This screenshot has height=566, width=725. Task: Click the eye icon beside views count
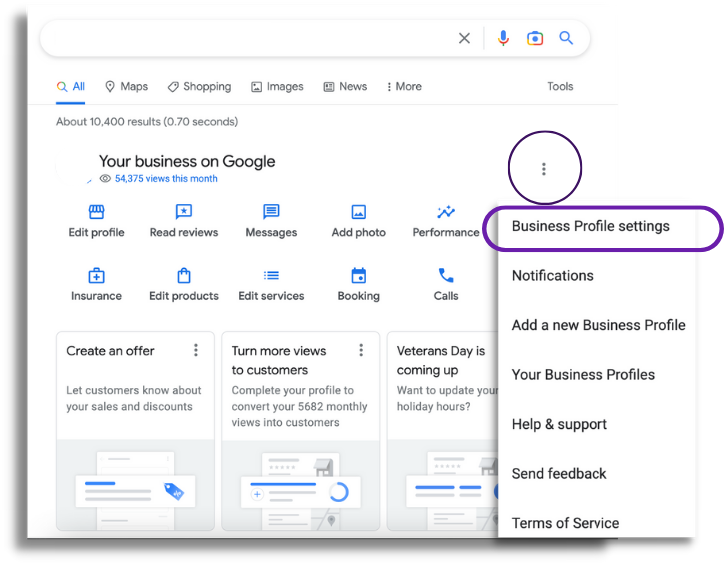(105, 178)
